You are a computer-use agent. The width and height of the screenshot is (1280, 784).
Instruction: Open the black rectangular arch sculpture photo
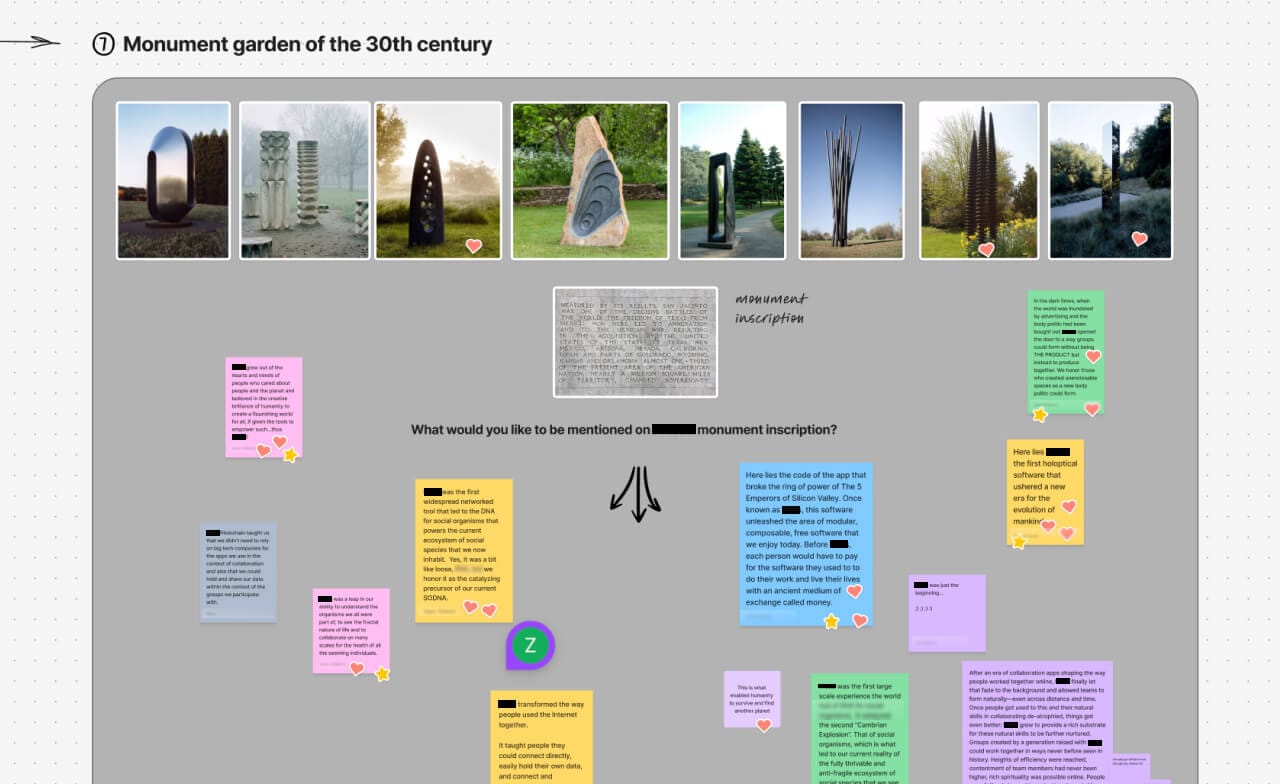tap(732, 180)
